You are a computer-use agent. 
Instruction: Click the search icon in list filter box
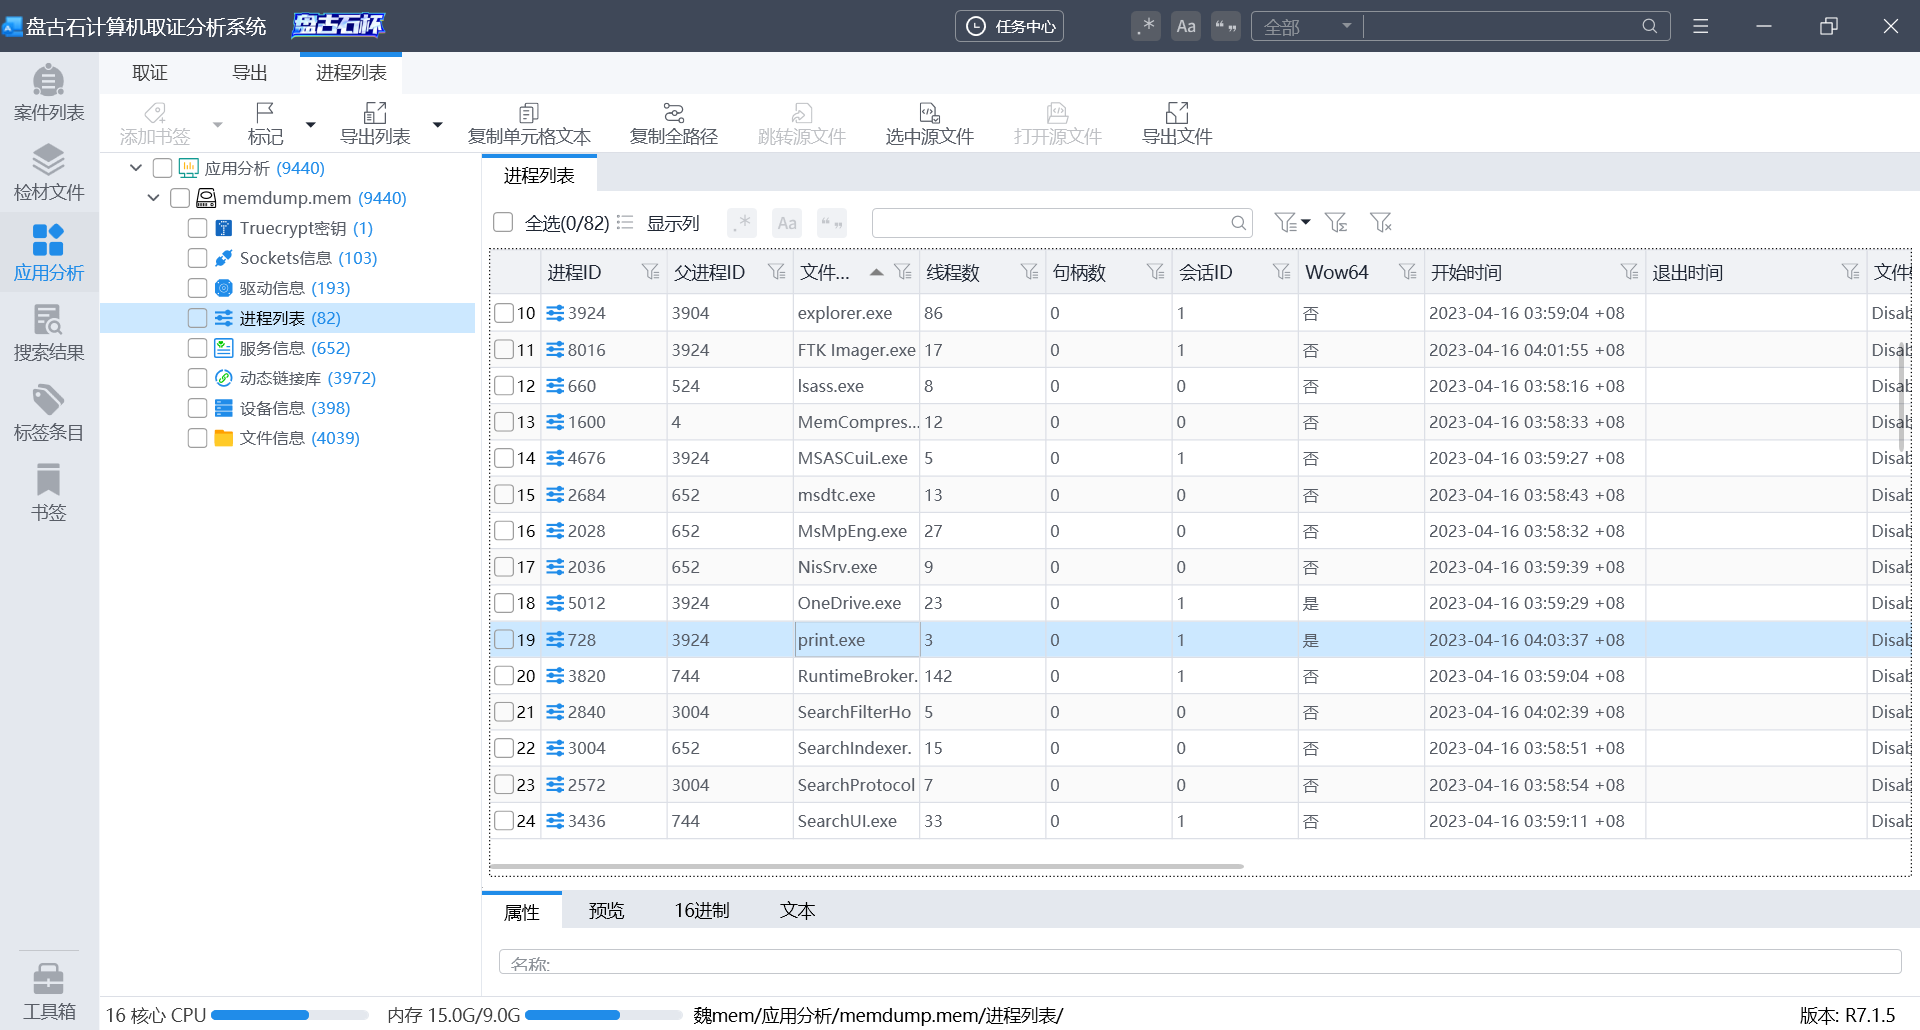[1238, 223]
